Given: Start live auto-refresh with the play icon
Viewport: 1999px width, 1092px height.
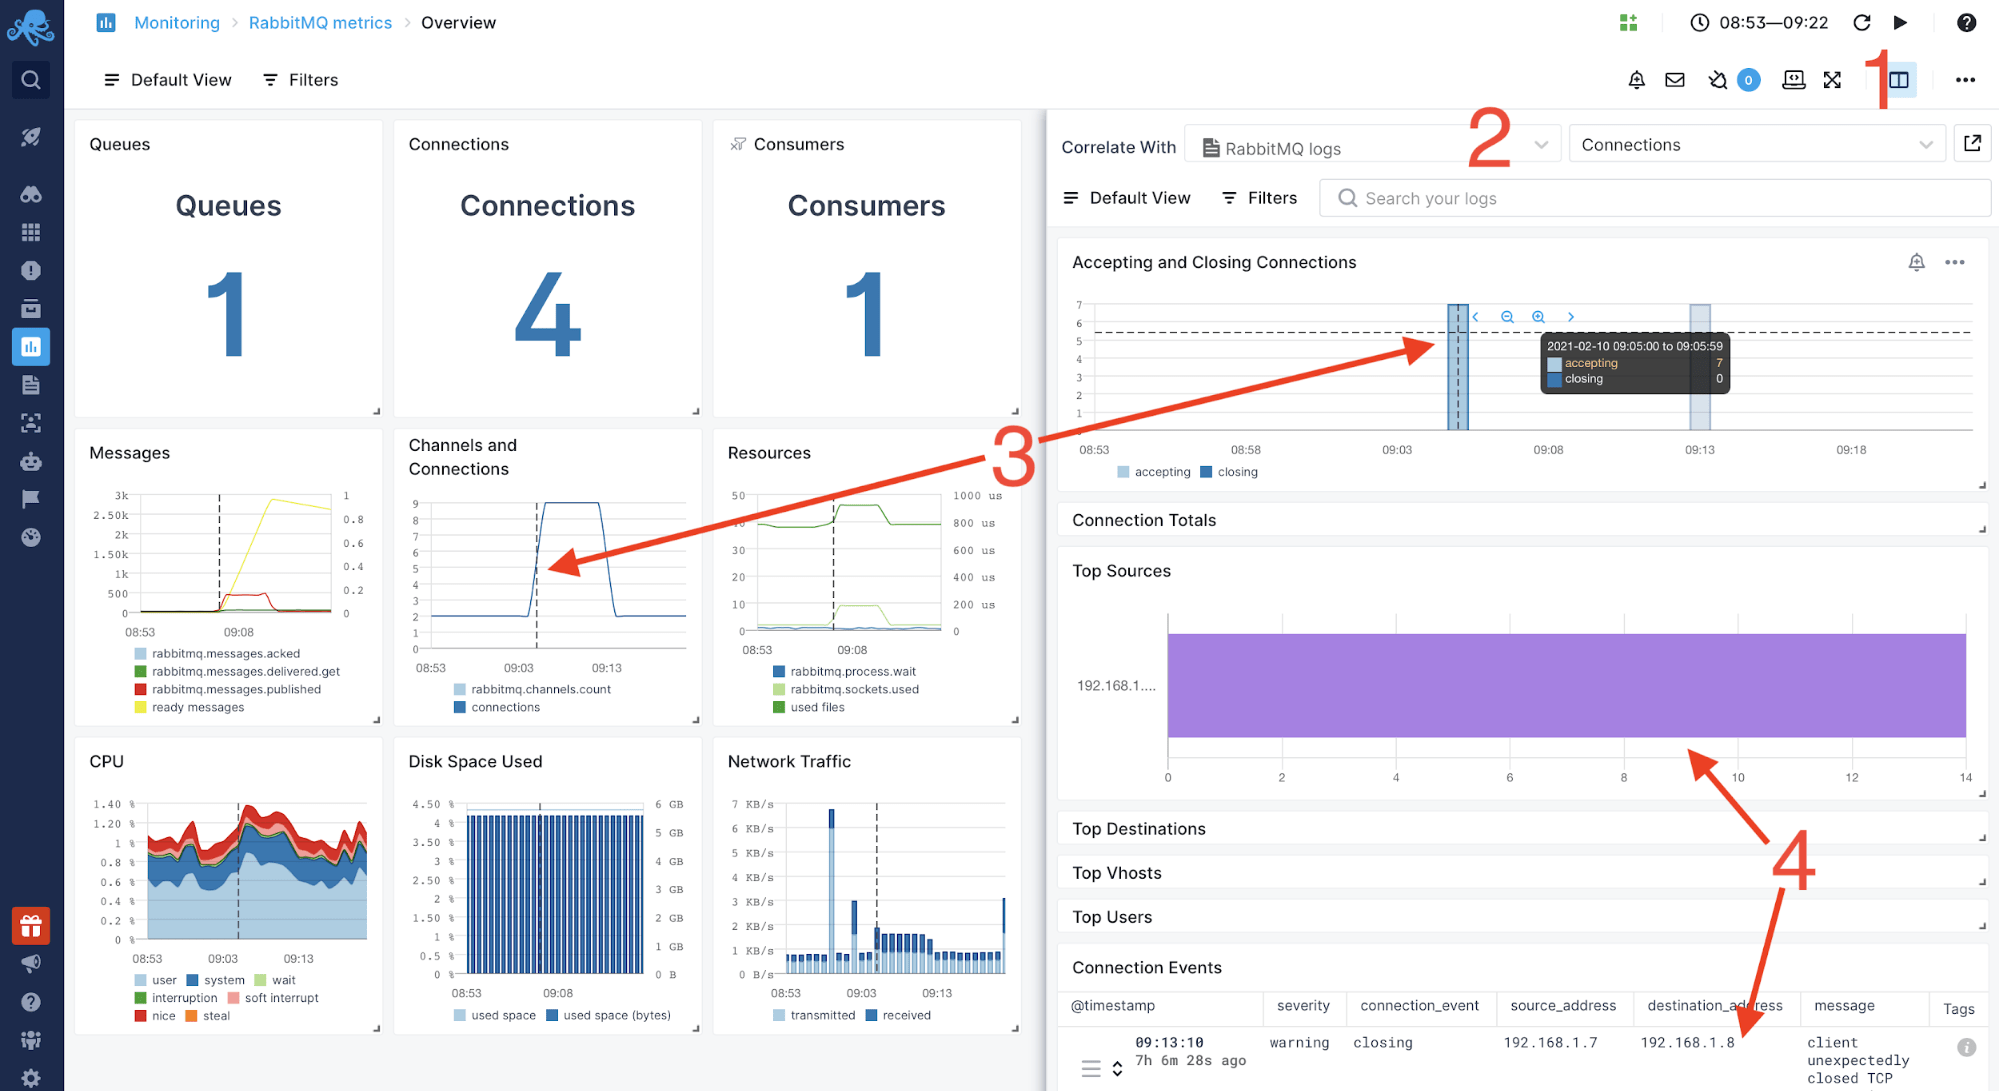Looking at the screenshot, I should [1901, 22].
